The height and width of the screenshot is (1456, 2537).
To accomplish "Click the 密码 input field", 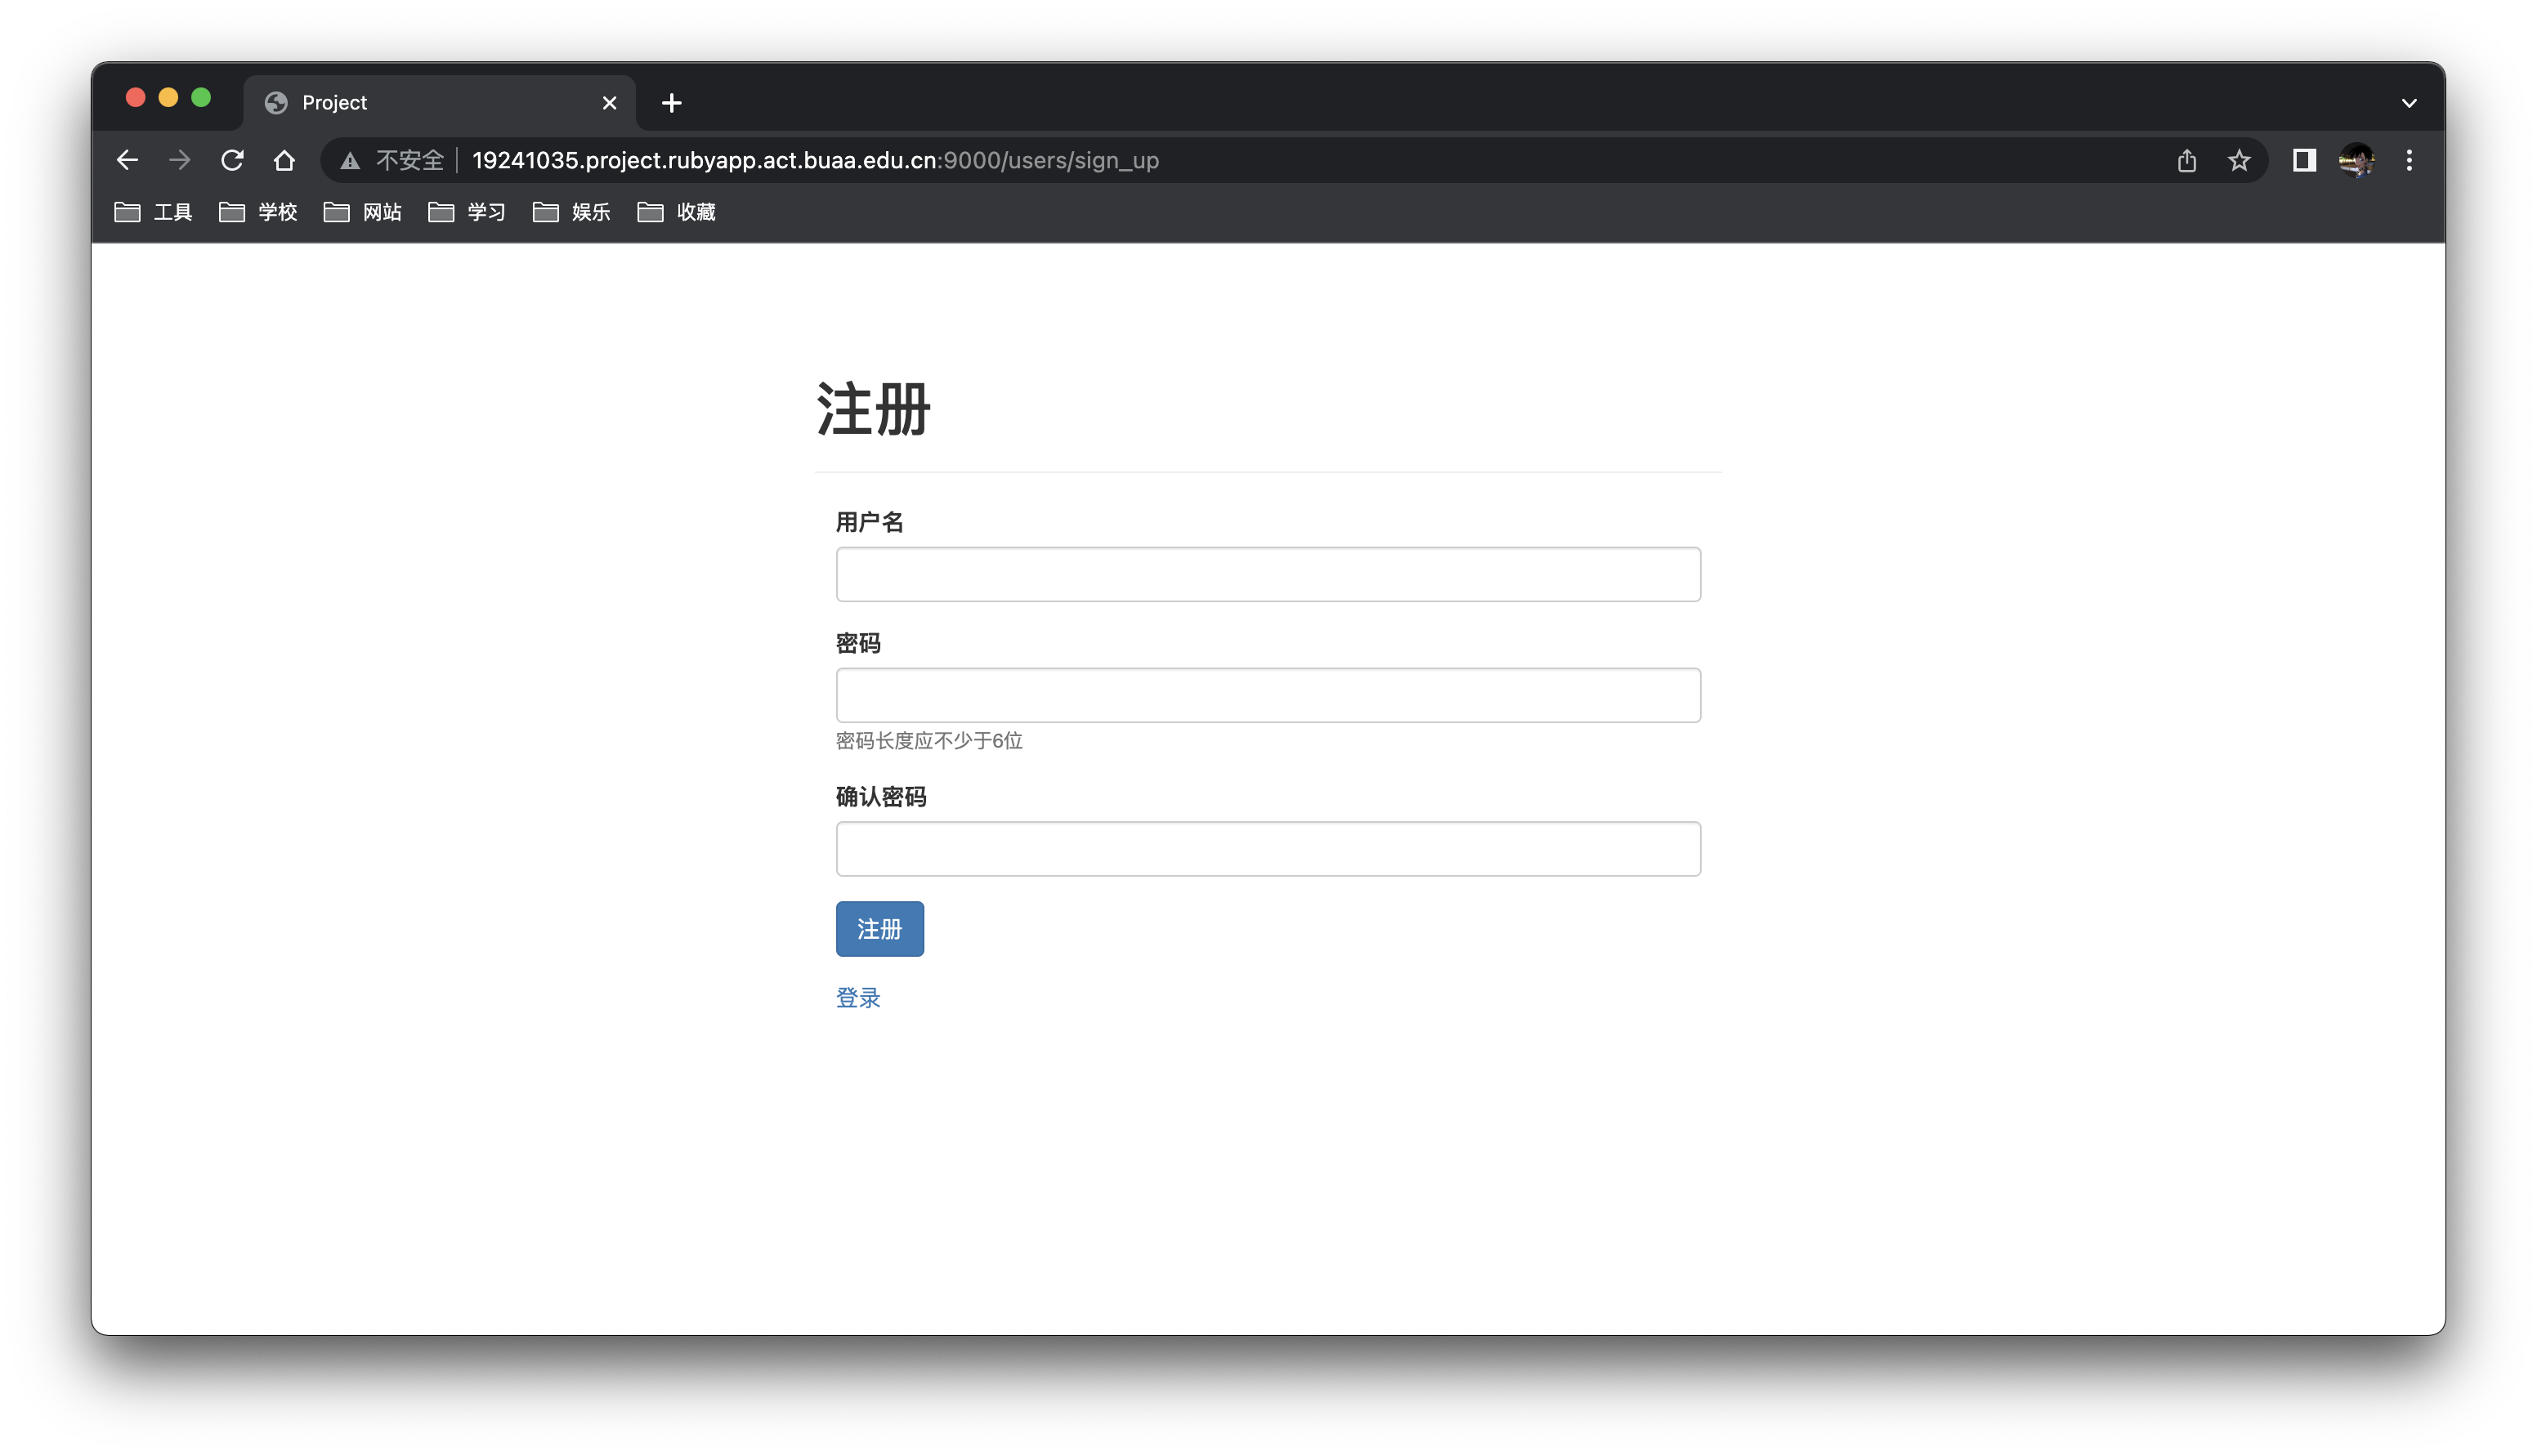I will pyautogui.click(x=1268, y=695).
